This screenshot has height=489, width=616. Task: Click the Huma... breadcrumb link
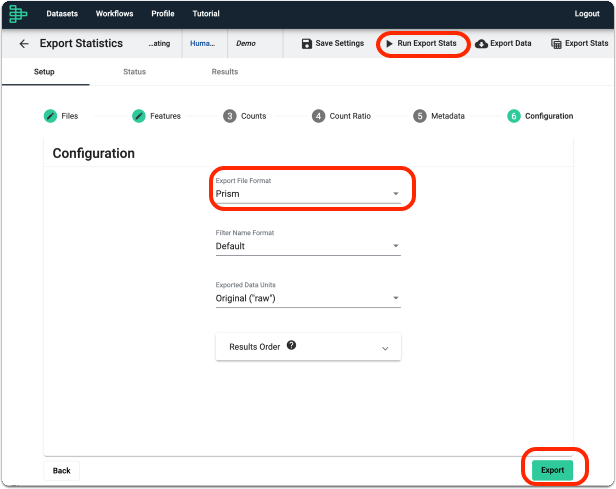pos(202,44)
